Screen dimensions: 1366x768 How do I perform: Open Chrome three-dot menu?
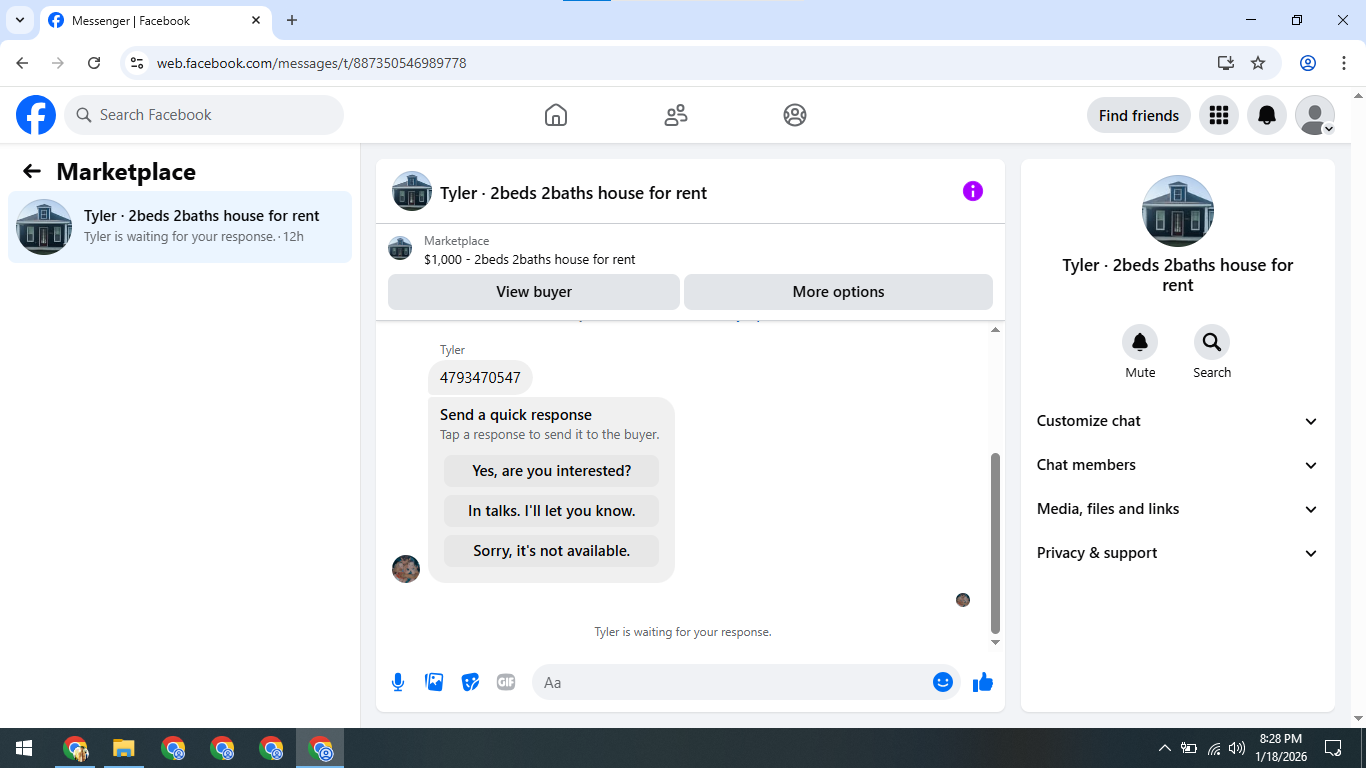tap(1343, 63)
